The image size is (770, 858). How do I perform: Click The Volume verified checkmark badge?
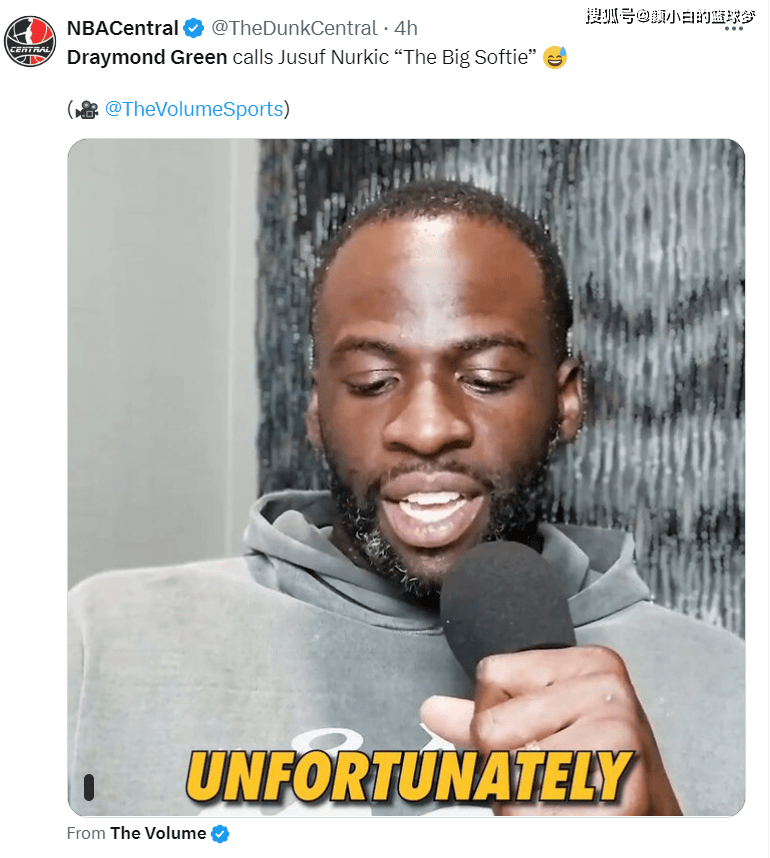[x=220, y=834]
